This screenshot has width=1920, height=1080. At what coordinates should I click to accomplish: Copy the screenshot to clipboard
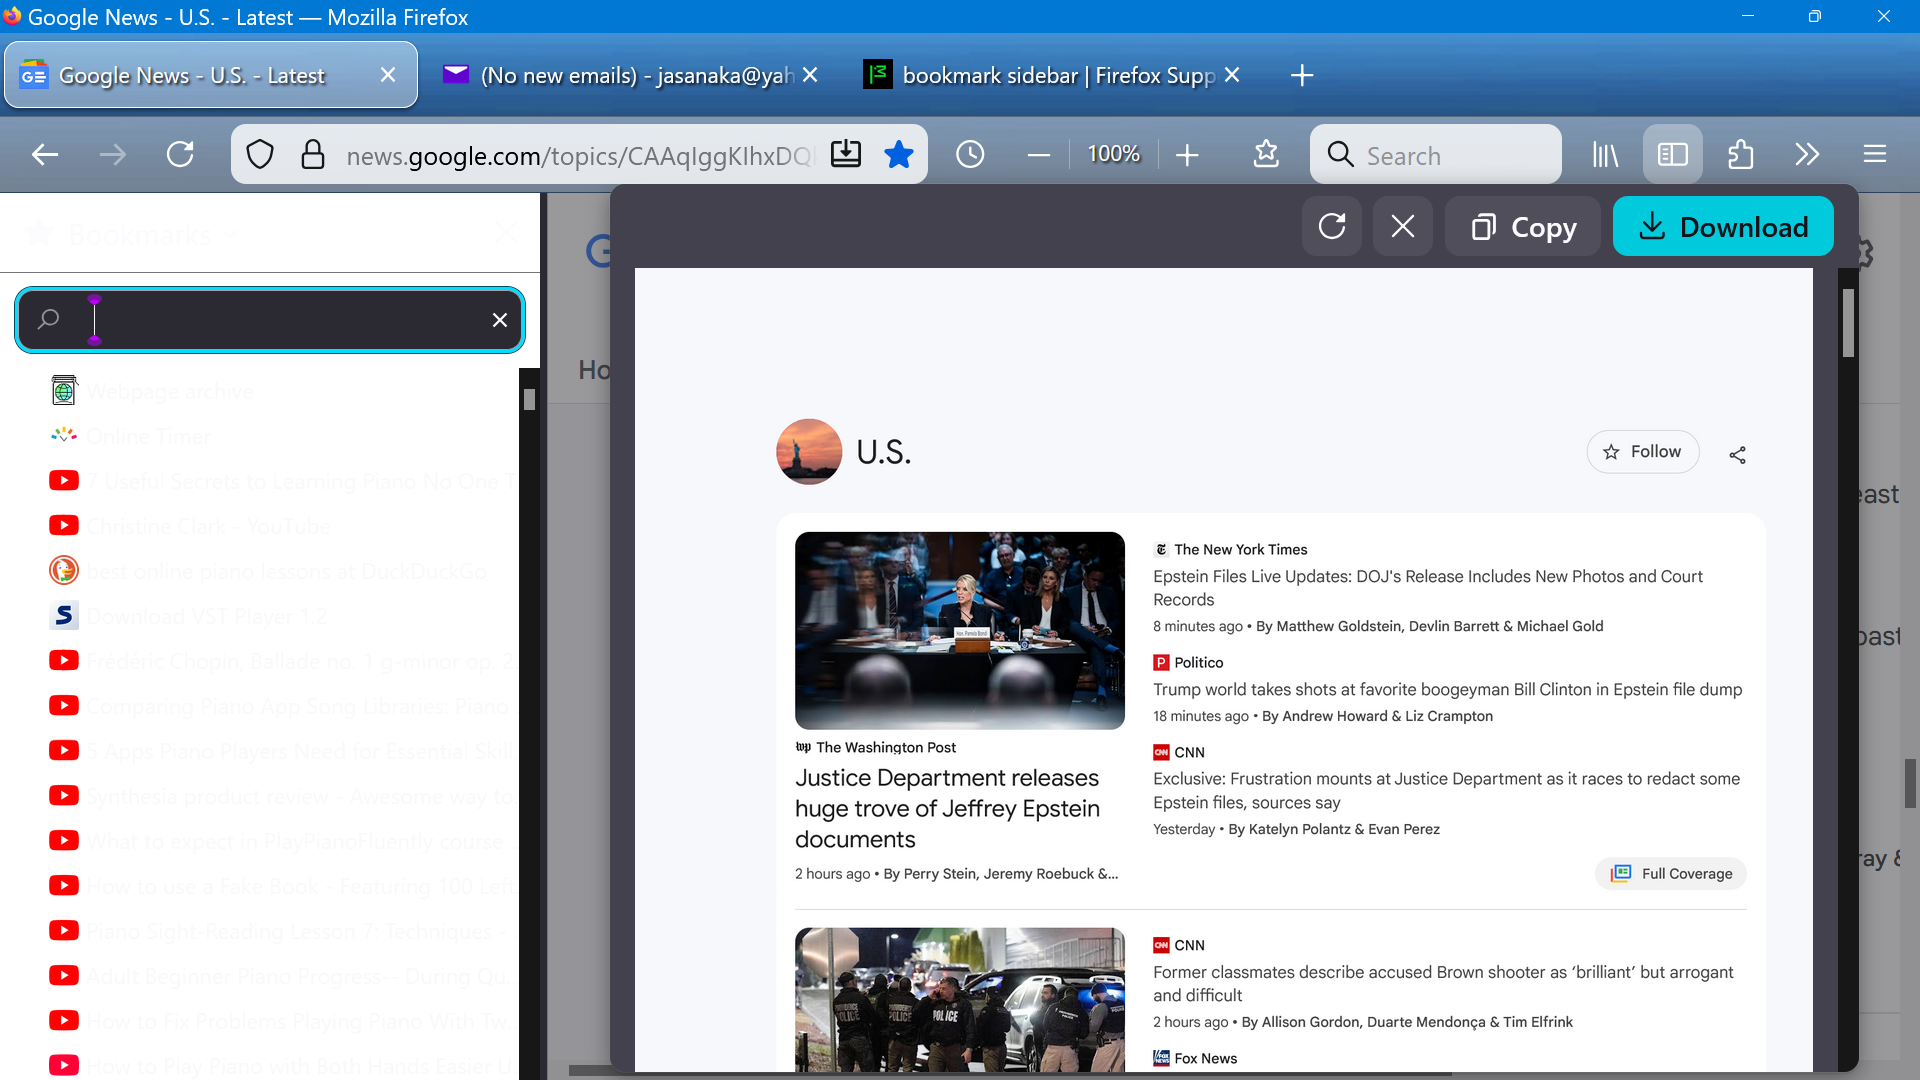pyautogui.click(x=1522, y=227)
